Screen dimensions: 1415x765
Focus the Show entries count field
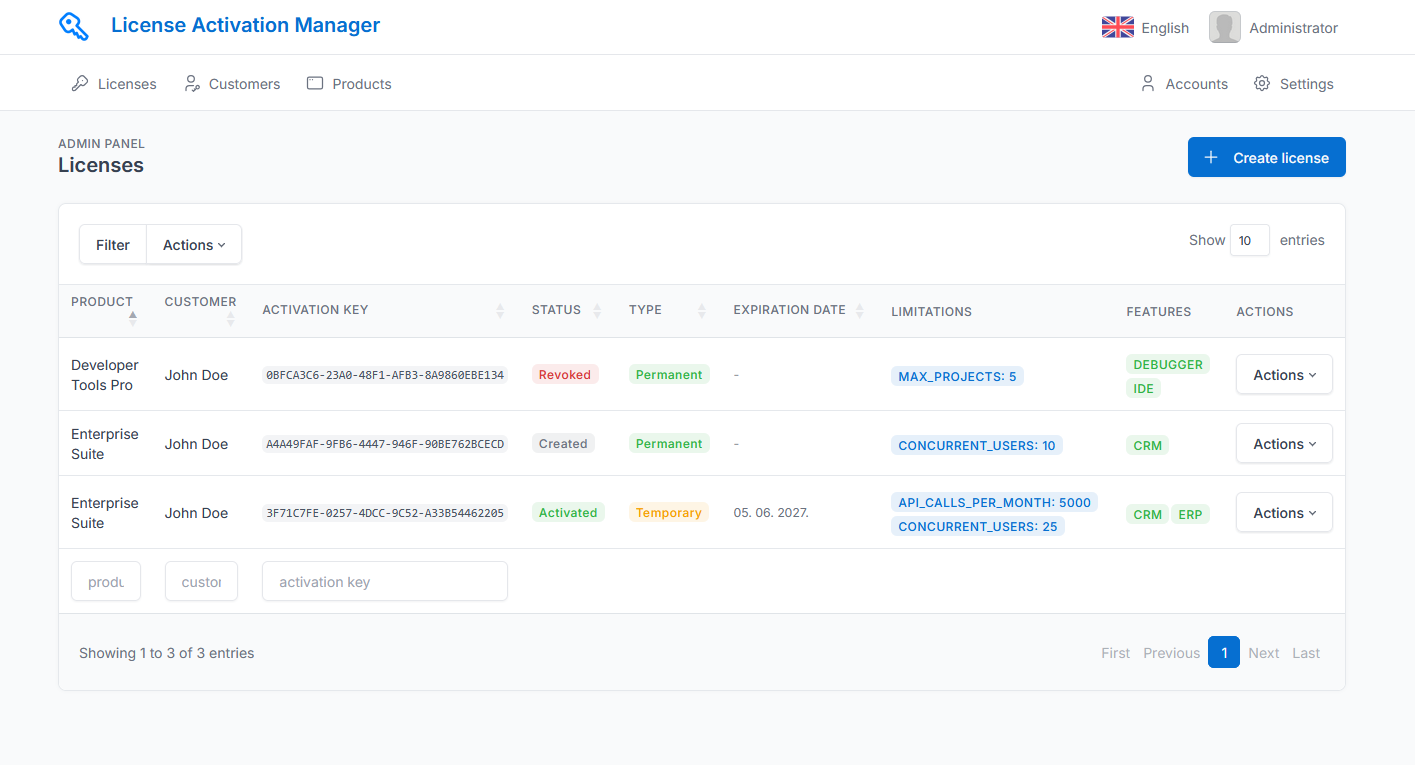click(x=1249, y=240)
